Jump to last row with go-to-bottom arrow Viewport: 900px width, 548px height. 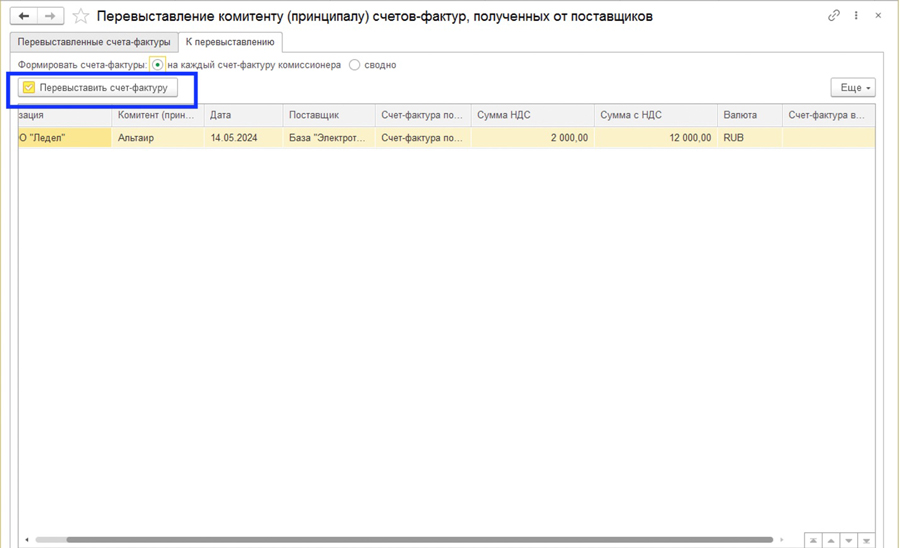pos(866,541)
